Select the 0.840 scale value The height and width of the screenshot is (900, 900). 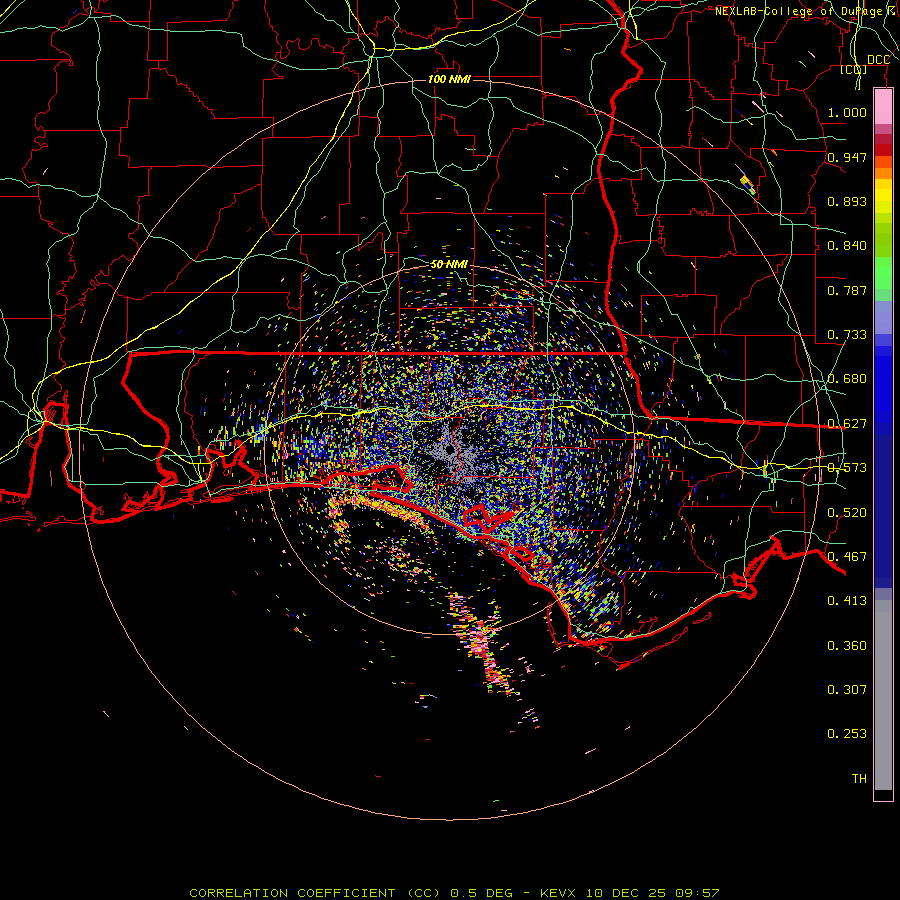coord(847,246)
